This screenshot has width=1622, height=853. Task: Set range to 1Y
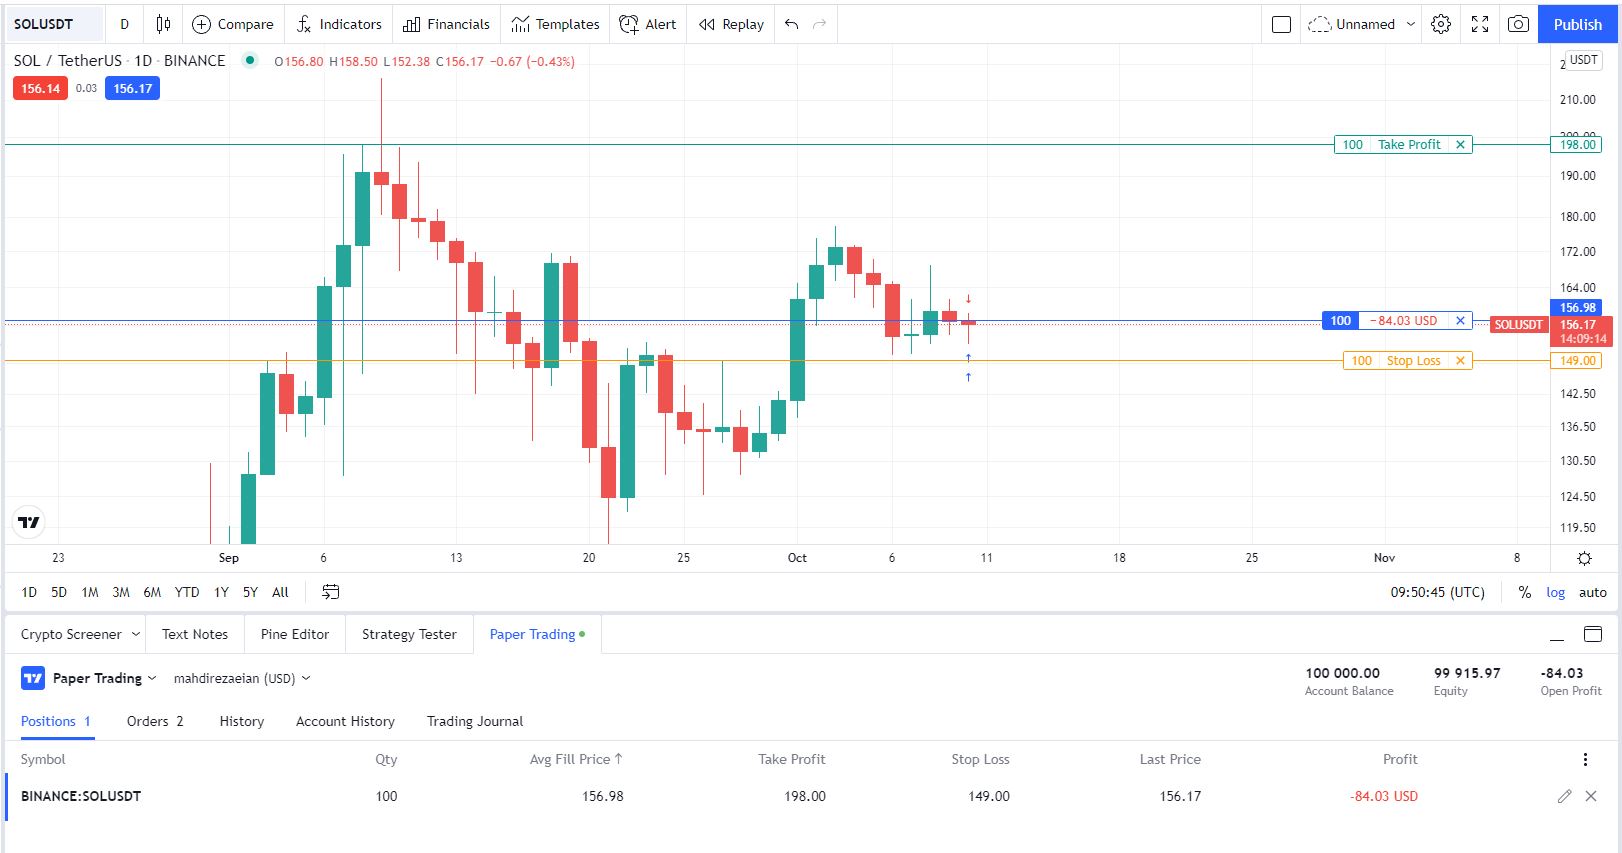[x=222, y=592]
